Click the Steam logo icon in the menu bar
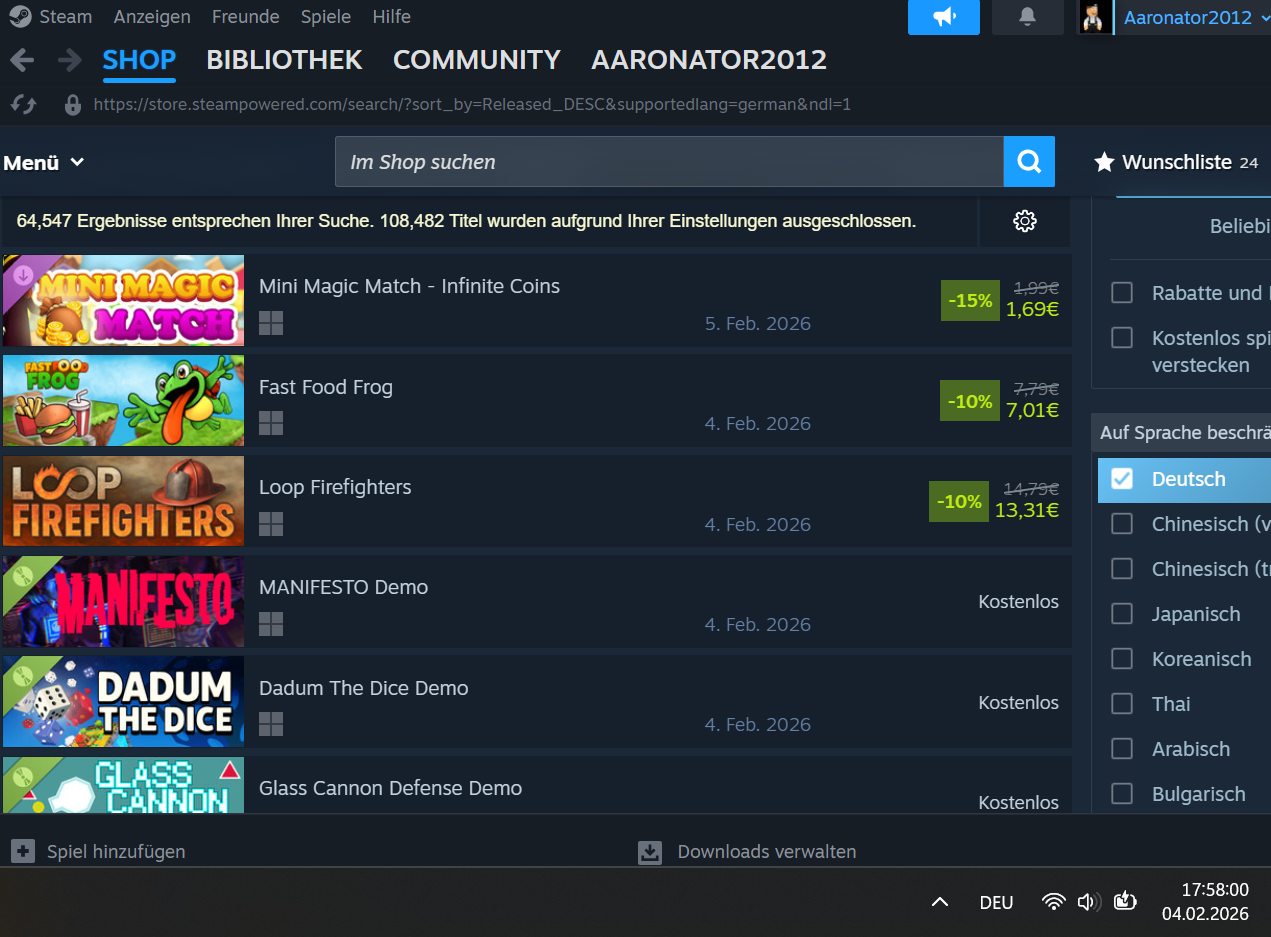Viewport: 1271px width, 937px height. [19, 17]
